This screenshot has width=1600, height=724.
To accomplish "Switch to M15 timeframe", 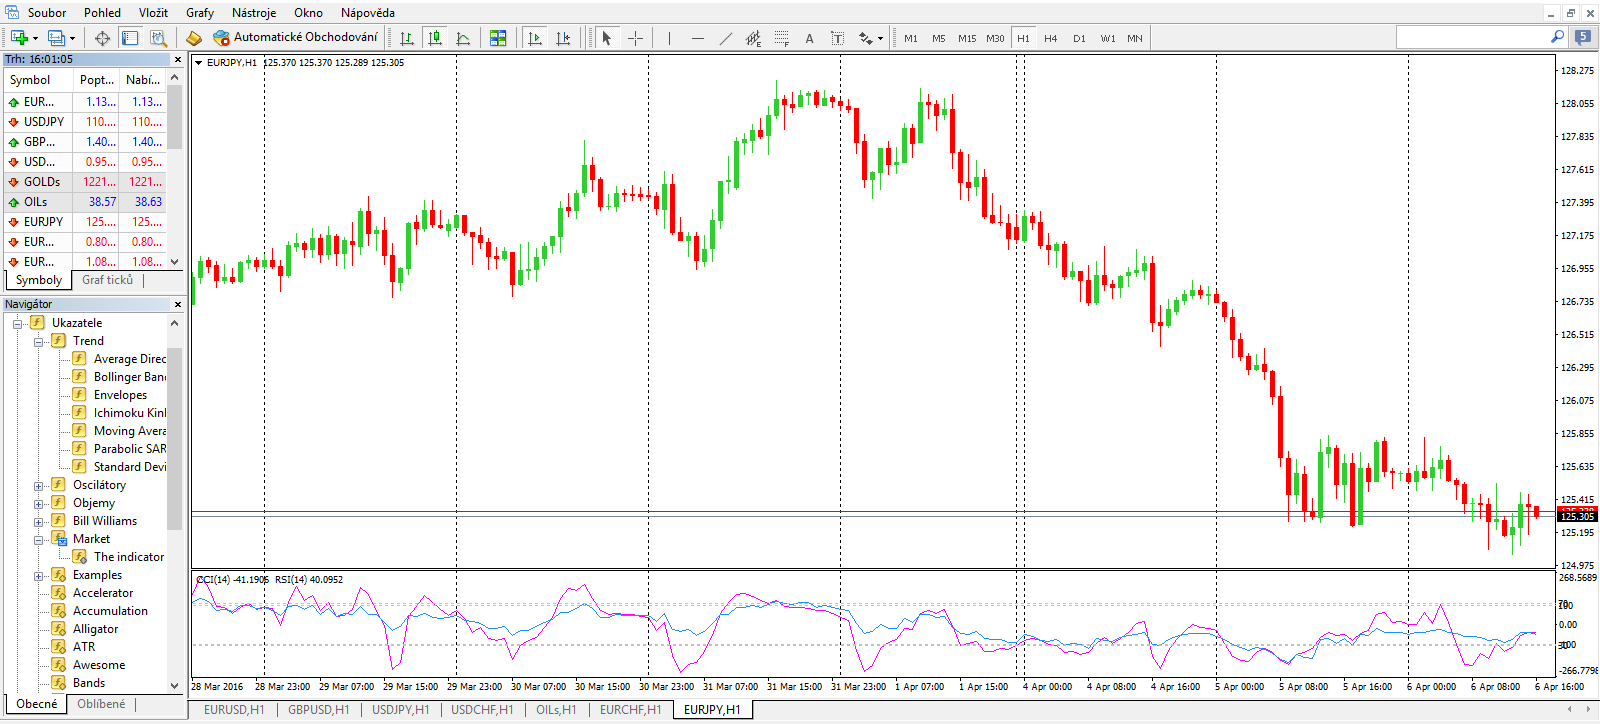I will 967,38.
